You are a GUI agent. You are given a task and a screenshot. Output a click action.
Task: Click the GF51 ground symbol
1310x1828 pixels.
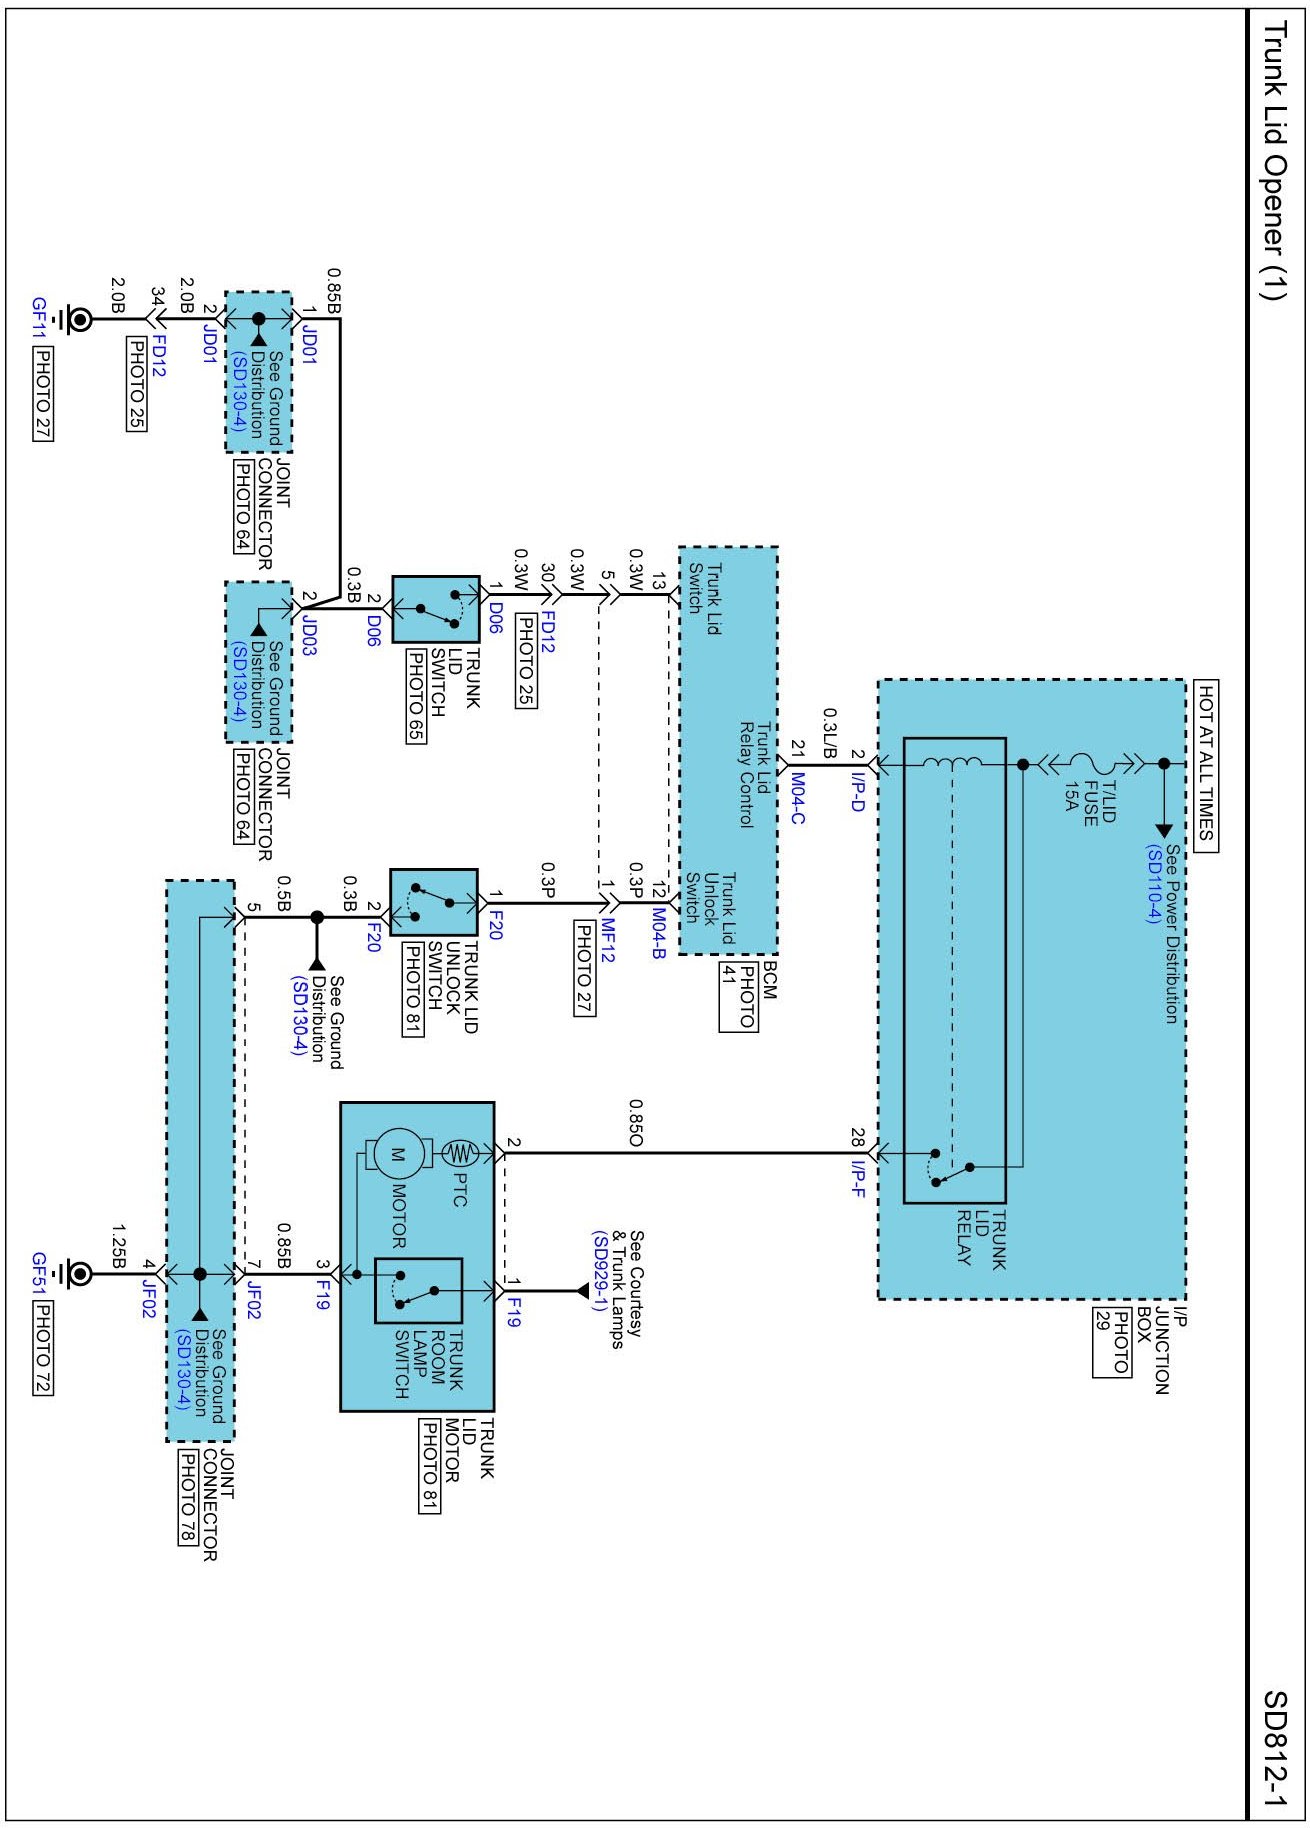(x=77, y=1273)
